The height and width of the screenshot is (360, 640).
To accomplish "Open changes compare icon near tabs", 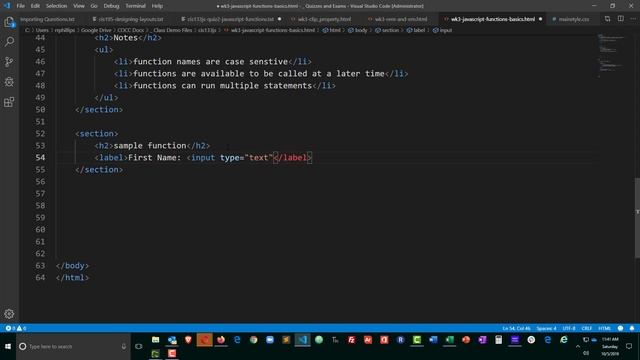I will point(607,19).
